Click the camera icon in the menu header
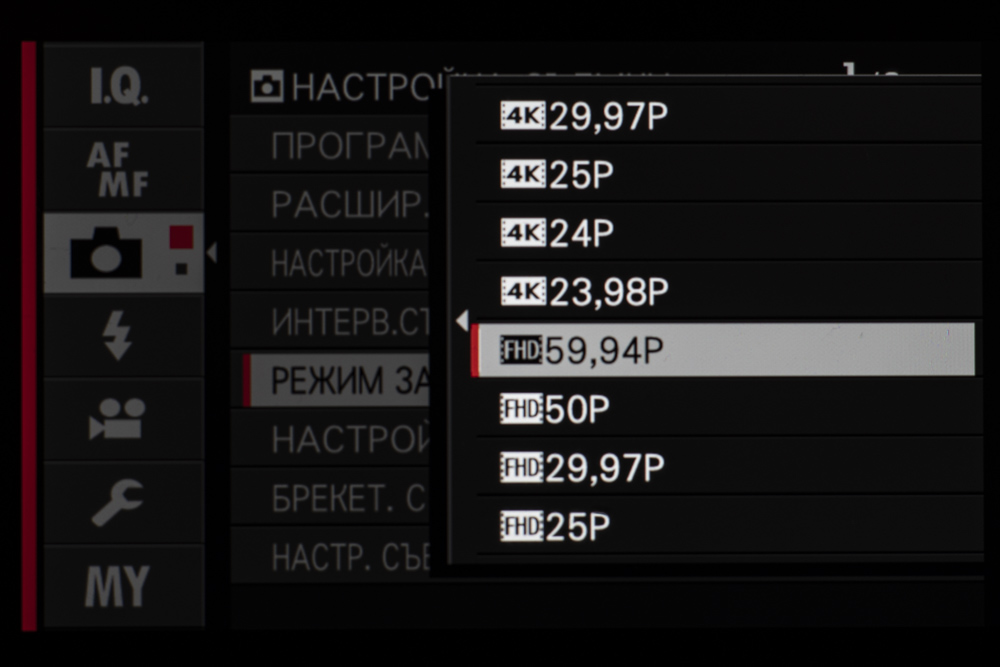Image resolution: width=1000 pixels, height=667 pixels. (x=267, y=88)
